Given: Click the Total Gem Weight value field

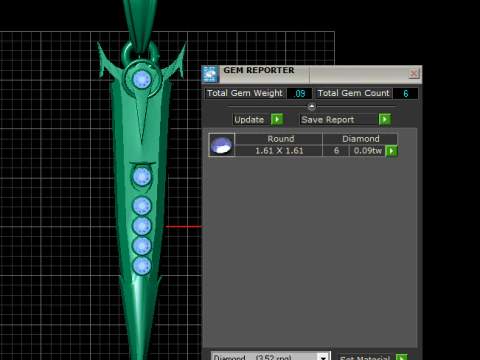Looking at the screenshot, I should (299, 93).
